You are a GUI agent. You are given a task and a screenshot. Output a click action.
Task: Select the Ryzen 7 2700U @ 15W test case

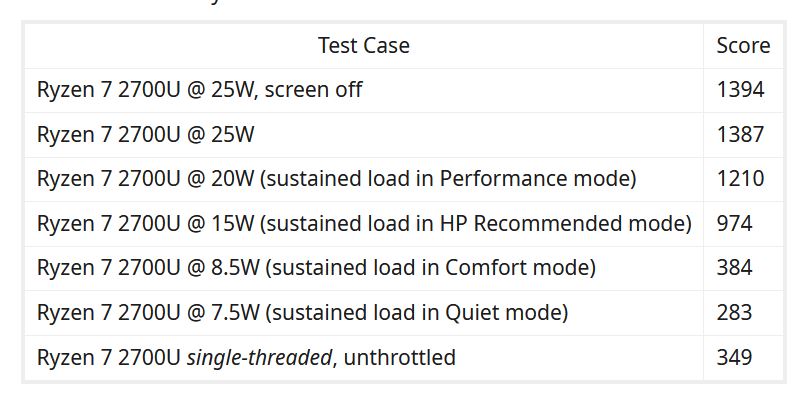click(364, 223)
